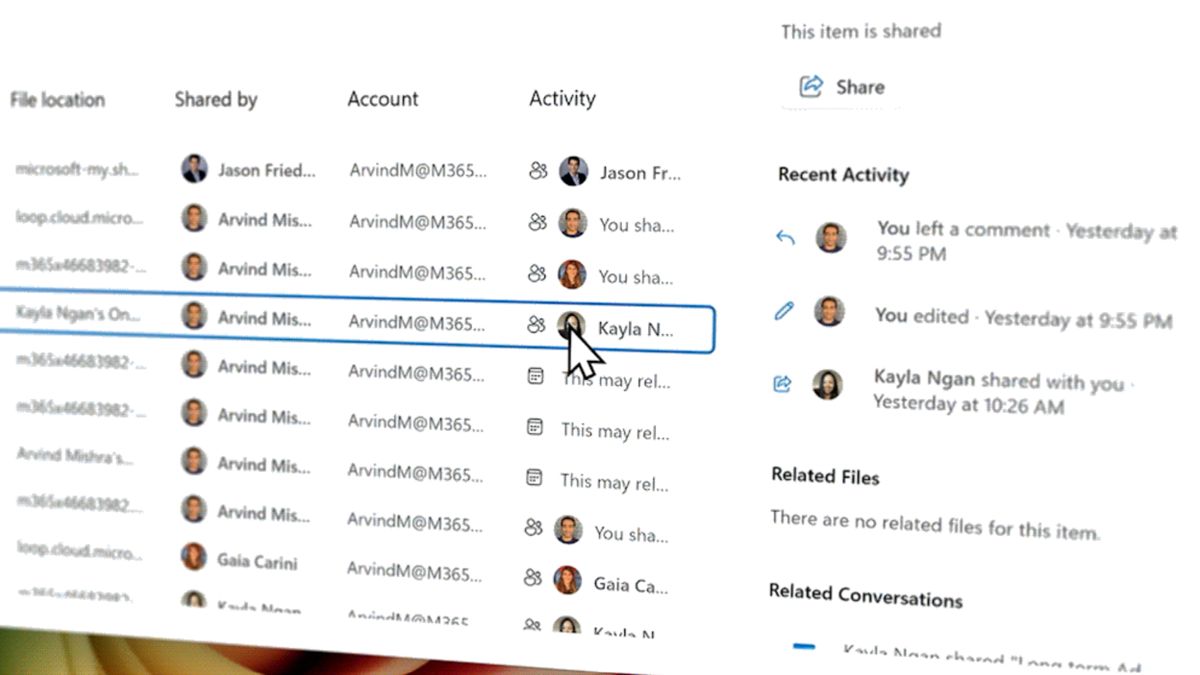This screenshot has width=1200, height=675.
Task: Click the Share button
Action: [x=842, y=87]
